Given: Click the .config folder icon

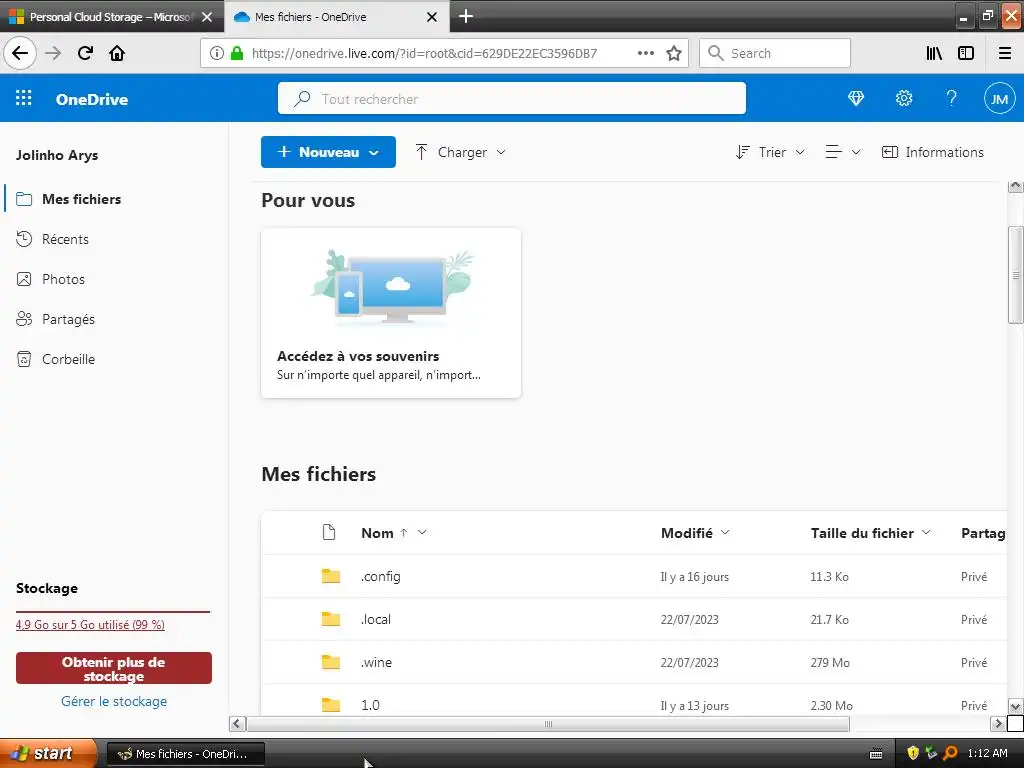Looking at the screenshot, I should 331,576.
